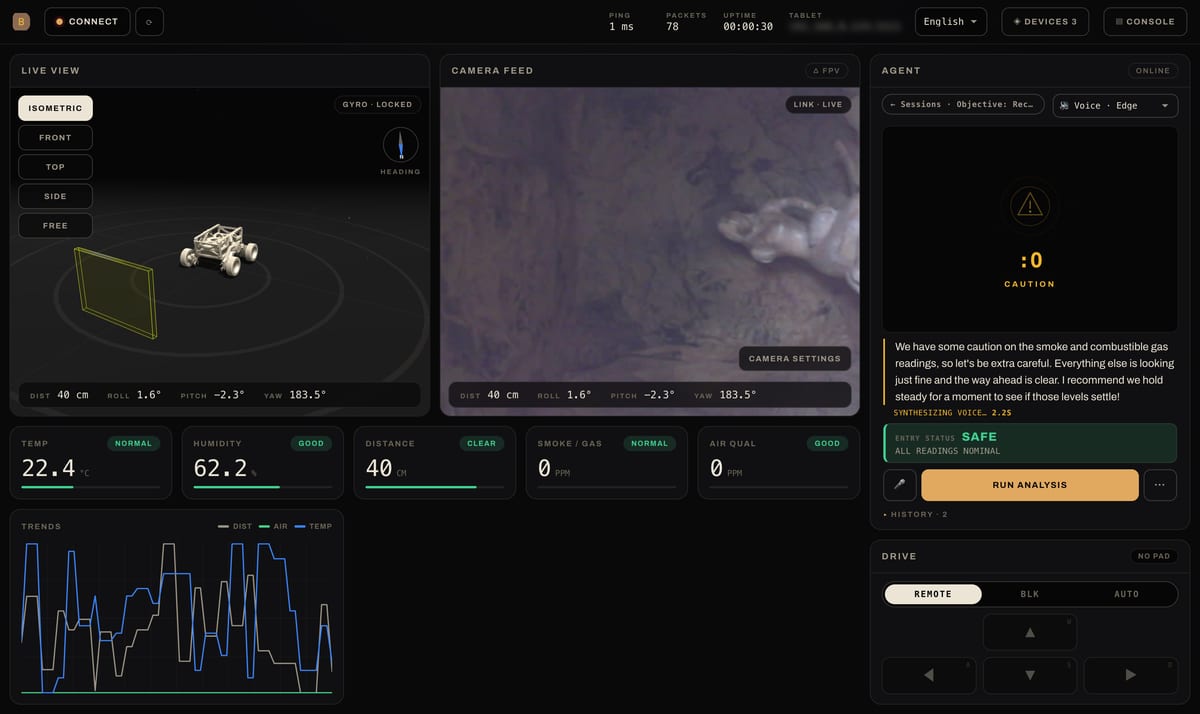This screenshot has width=1200, height=714.
Task: Click the SMOKE / GAS NORMAL badge
Action: click(x=649, y=443)
